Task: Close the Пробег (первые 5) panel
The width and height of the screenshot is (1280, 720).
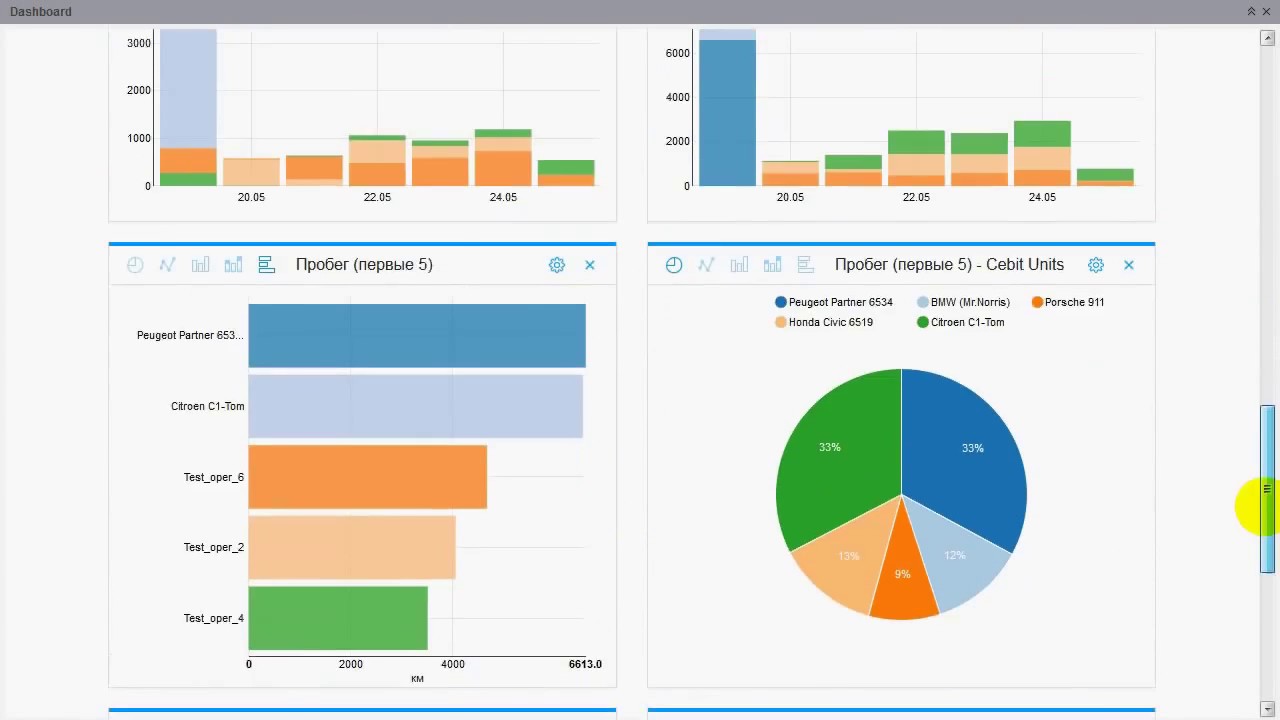Action: coord(590,265)
